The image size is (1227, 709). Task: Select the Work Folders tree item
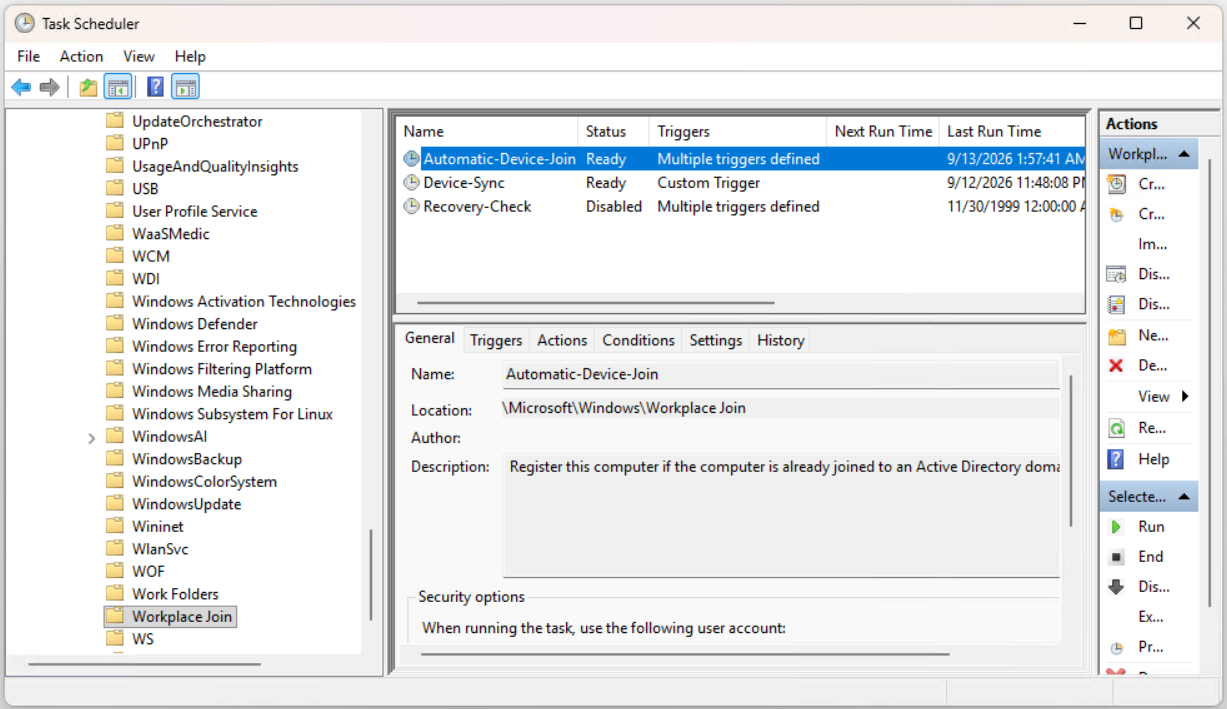(x=175, y=594)
